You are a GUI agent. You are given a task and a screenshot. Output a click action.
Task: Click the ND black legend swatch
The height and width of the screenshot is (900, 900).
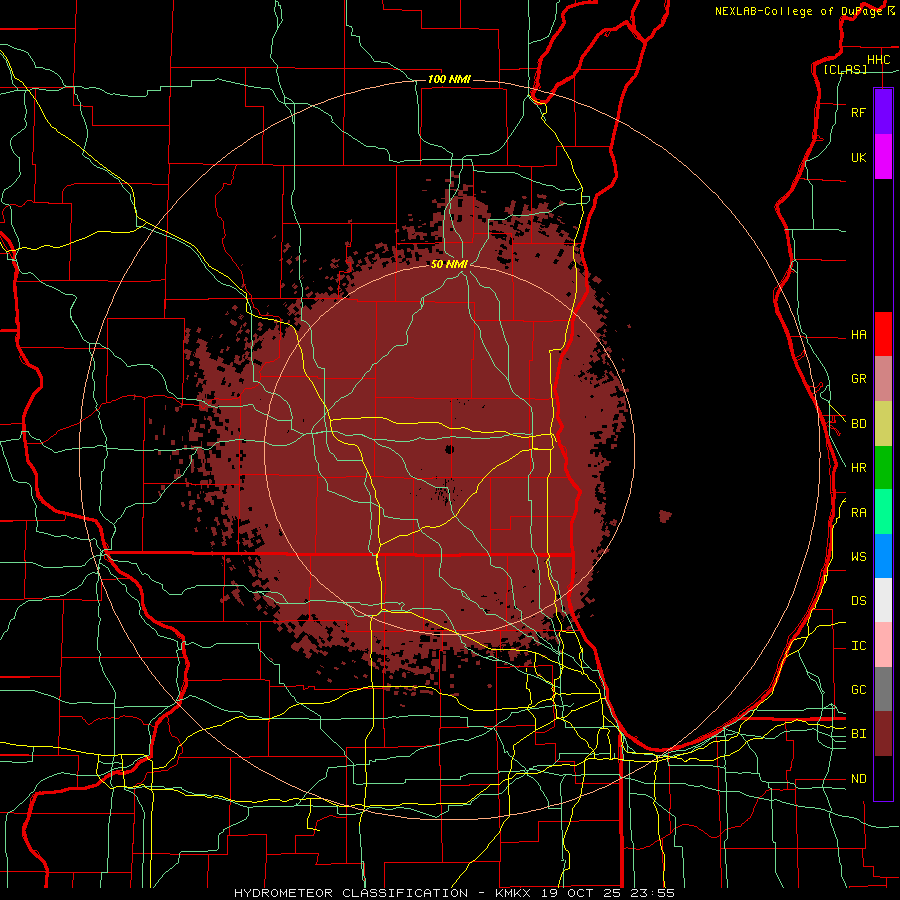click(883, 778)
